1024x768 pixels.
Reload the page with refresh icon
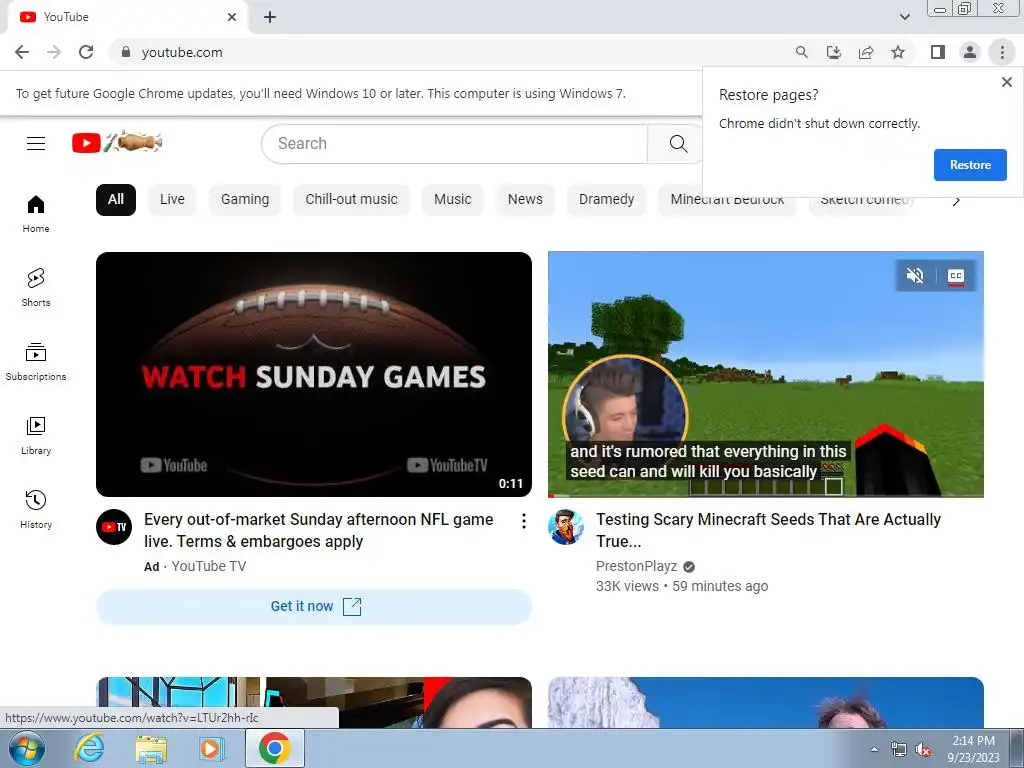pos(86,52)
